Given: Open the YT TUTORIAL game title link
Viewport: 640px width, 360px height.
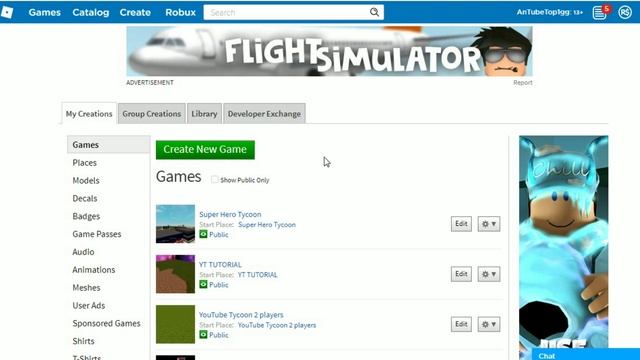Looking at the screenshot, I should (x=220, y=264).
